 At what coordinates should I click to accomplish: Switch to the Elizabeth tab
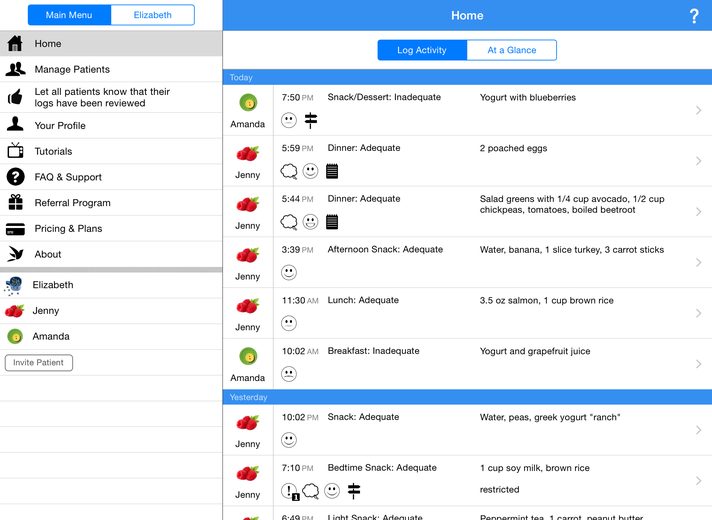pos(153,15)
